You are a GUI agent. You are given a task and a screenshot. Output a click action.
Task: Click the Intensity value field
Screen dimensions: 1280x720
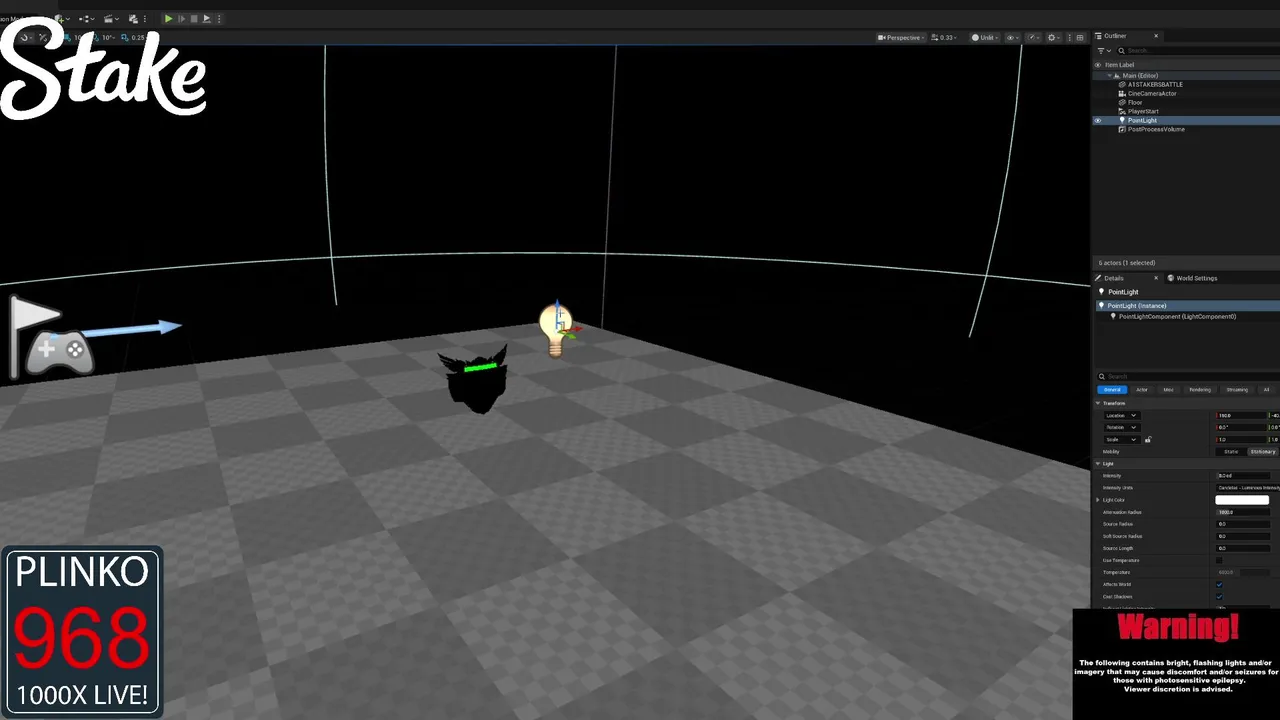(x=1243, y=476)
